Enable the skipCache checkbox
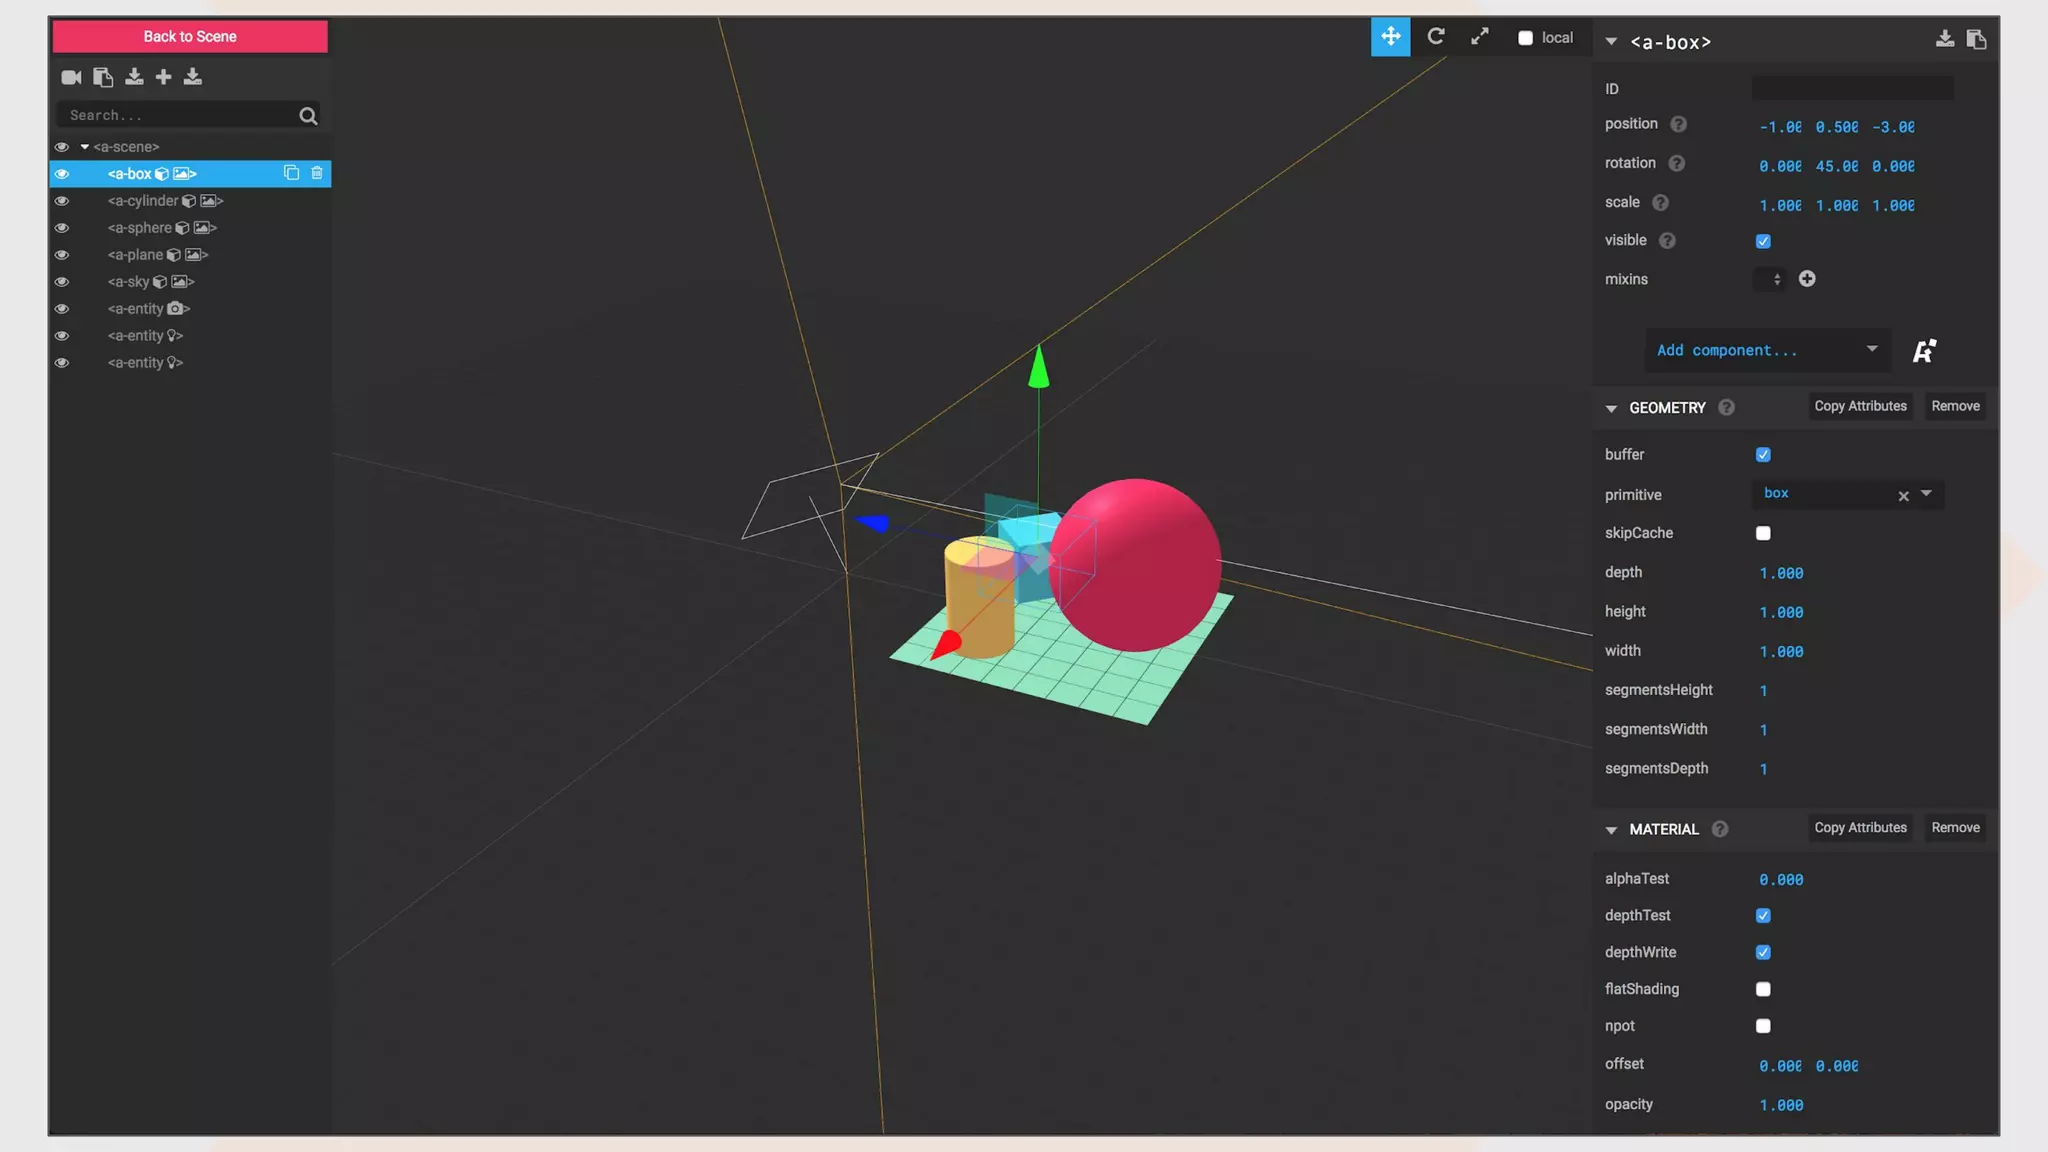Image resolution: width=2048 pixels, height=1152 pixels. (x=1763, y=533)
